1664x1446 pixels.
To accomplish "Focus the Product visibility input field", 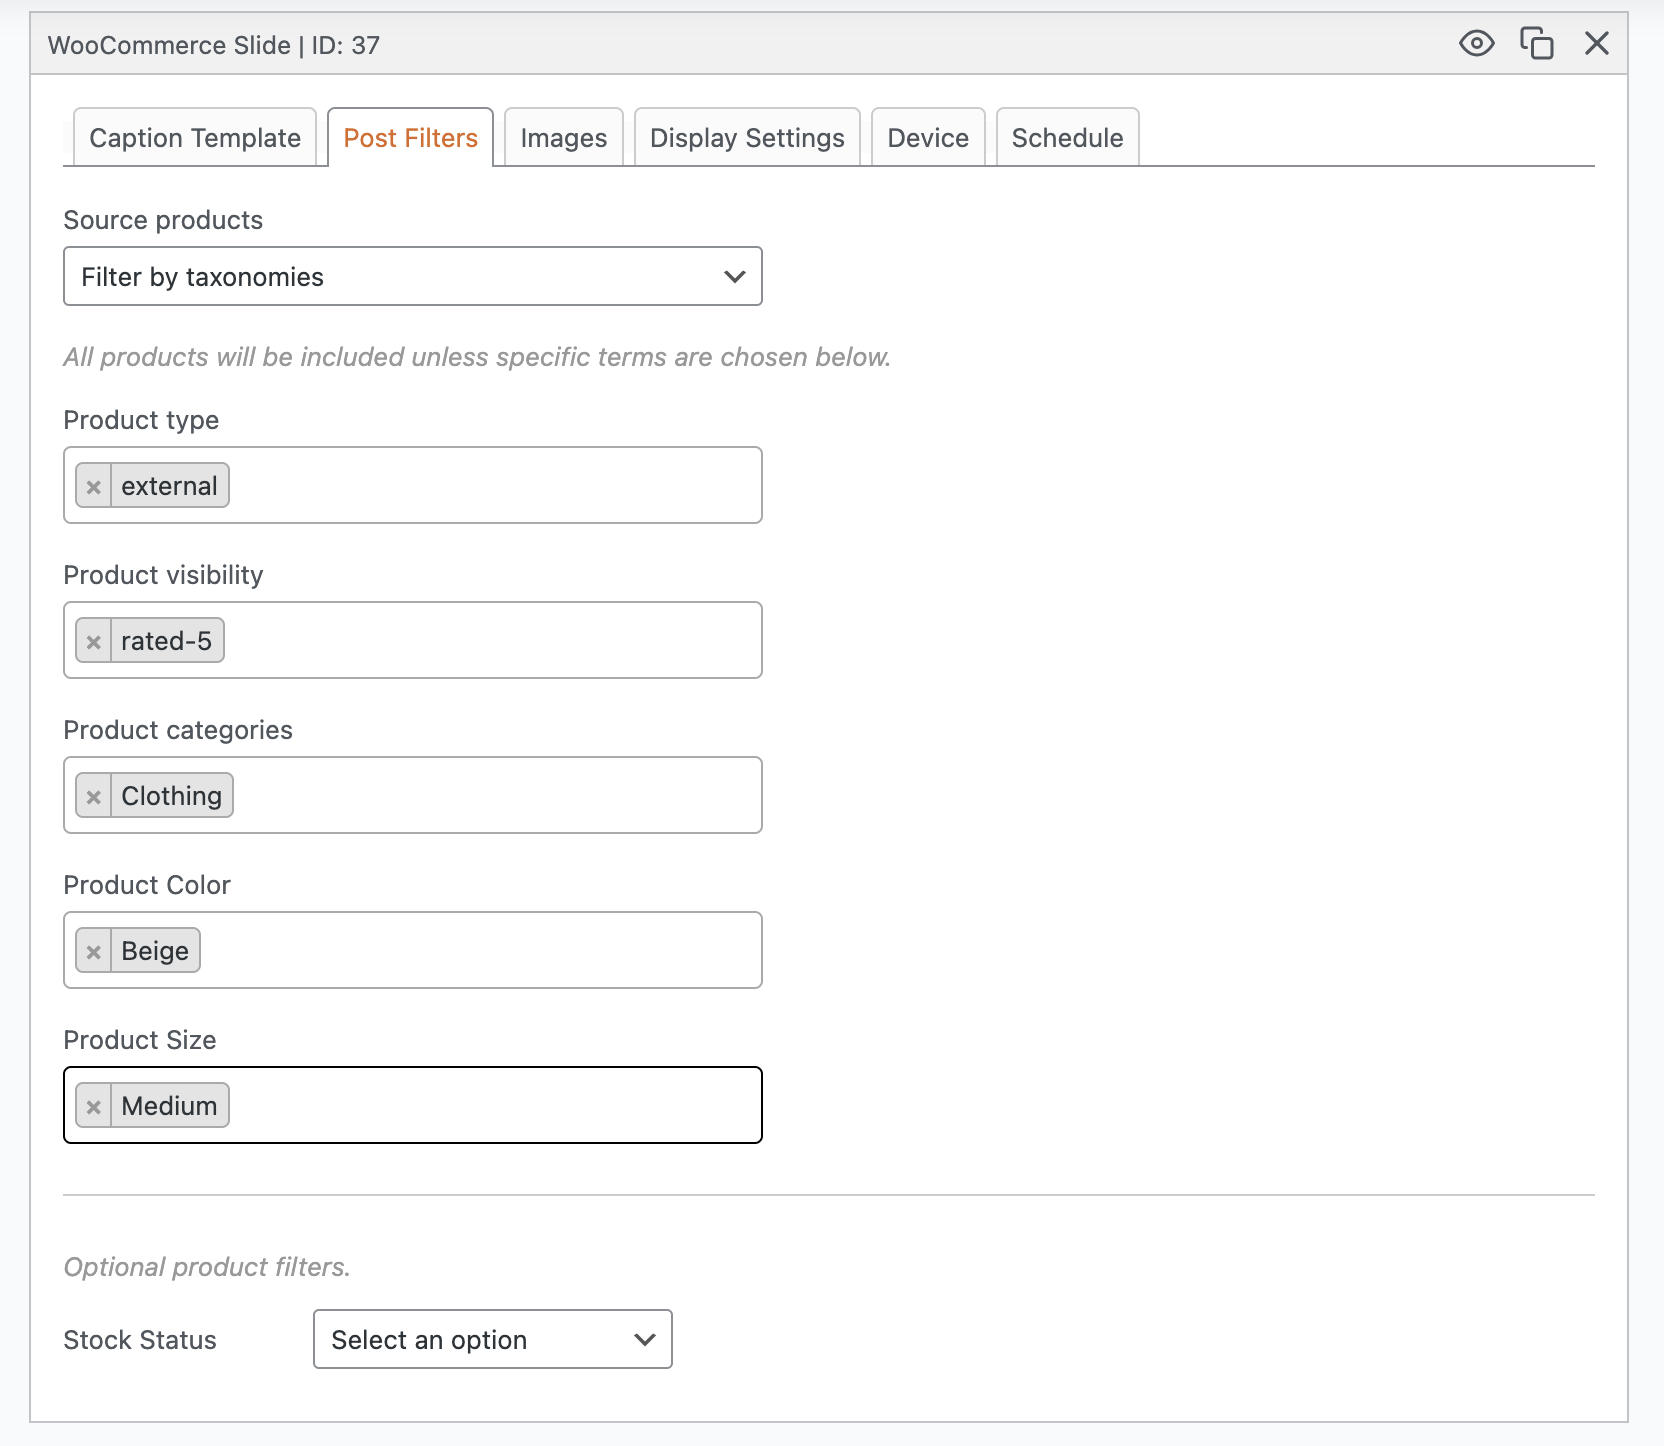I will point(490,641).
